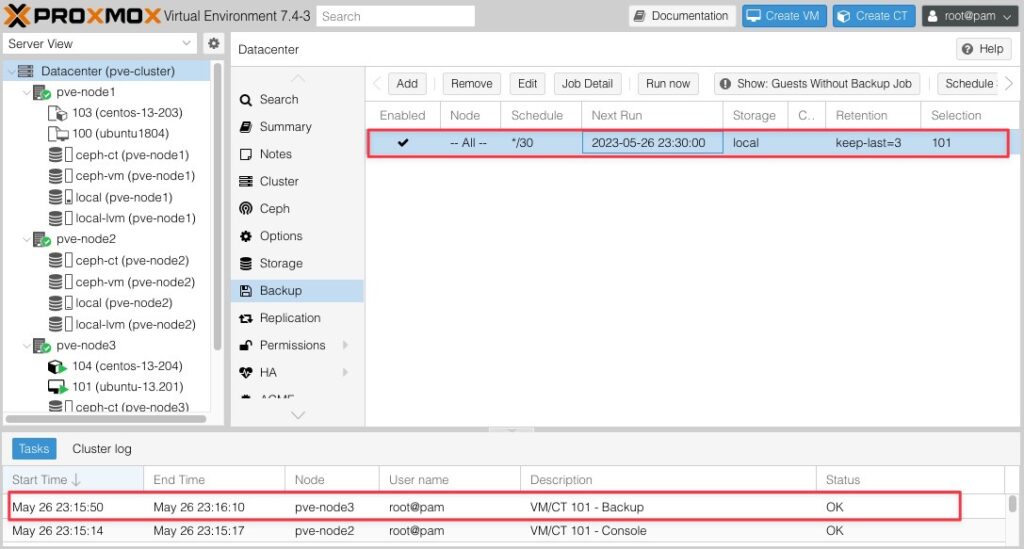Click the Create CT button
1024x549 pixels.
pos(874,16)
